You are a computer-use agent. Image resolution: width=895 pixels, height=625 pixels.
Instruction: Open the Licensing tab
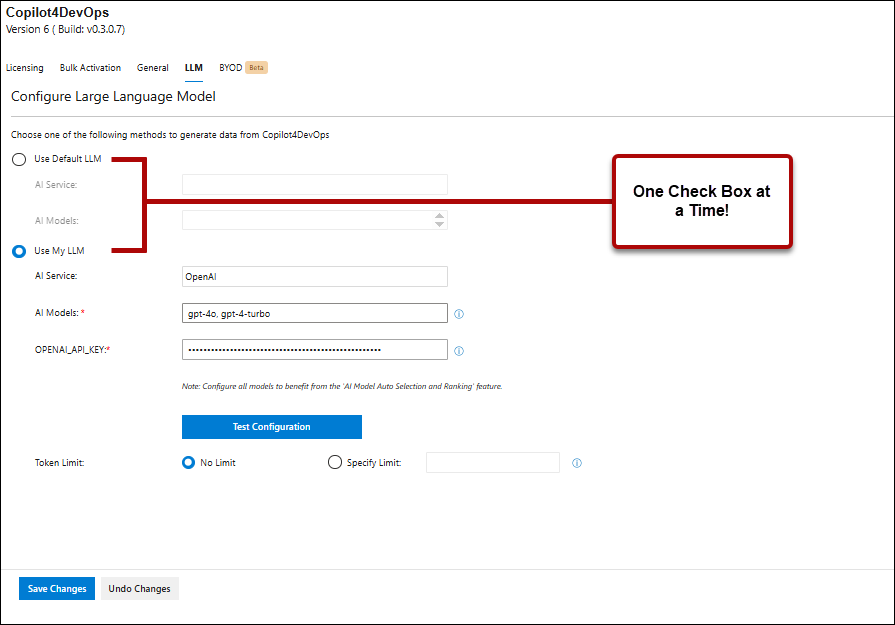point(25,68)
